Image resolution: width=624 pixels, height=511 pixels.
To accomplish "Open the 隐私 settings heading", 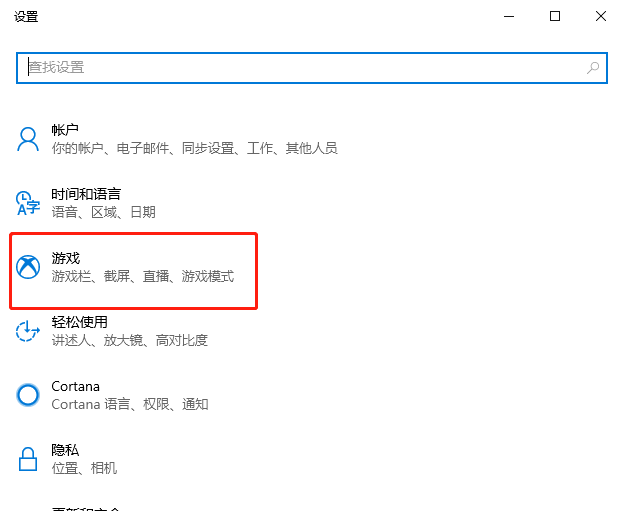I will [x=65, y=450].
